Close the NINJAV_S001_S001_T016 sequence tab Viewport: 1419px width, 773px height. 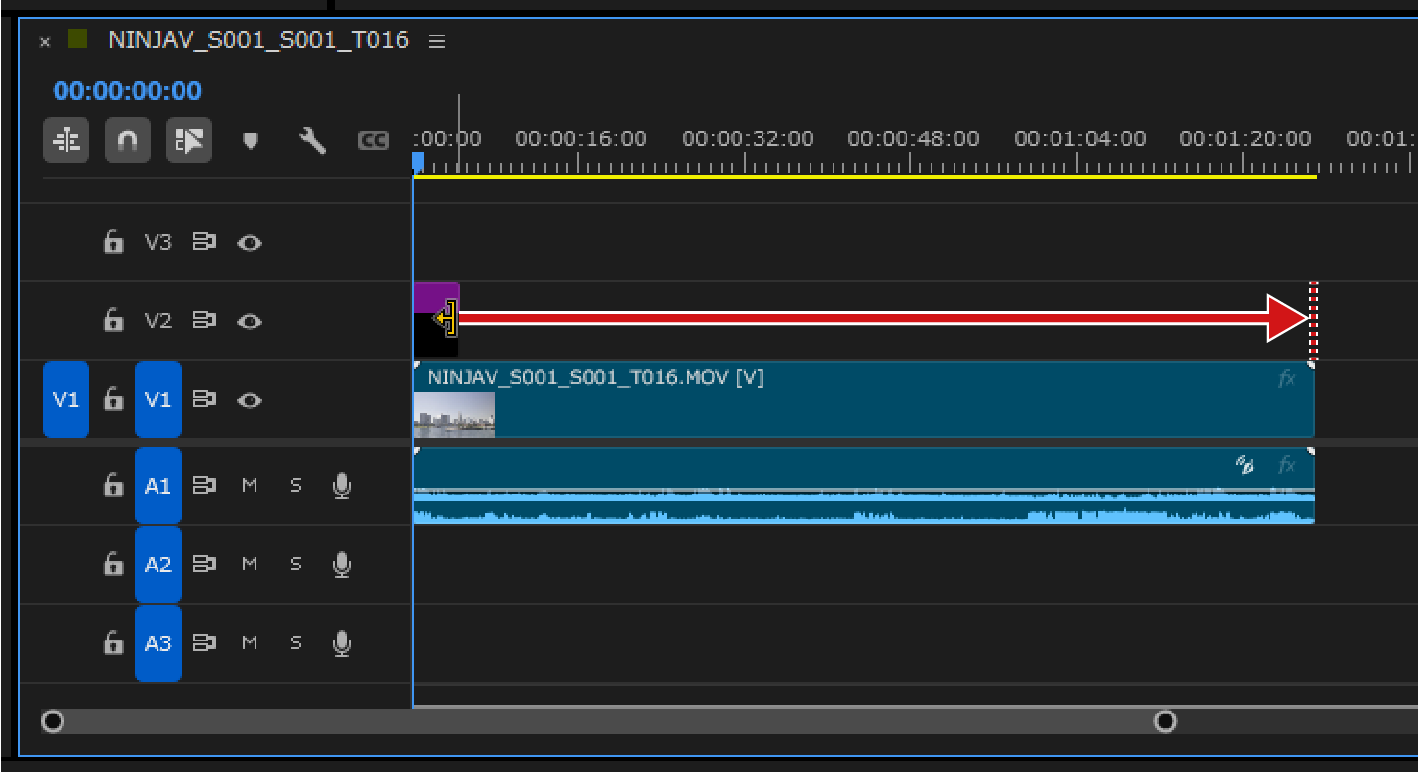pyautogui.click(x=45, y=42)
